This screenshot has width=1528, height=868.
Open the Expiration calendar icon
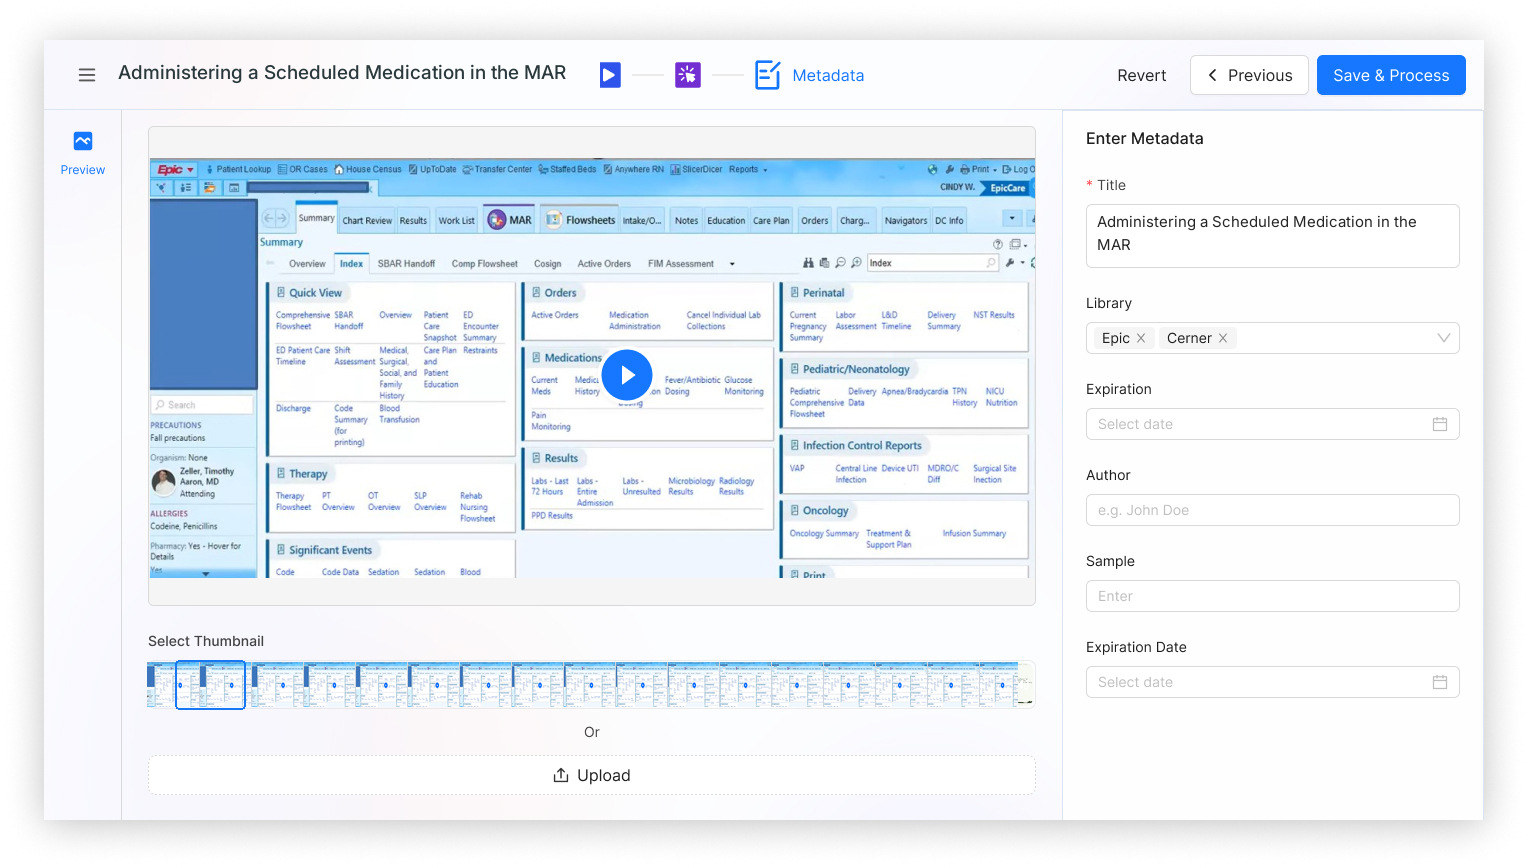1440,424
